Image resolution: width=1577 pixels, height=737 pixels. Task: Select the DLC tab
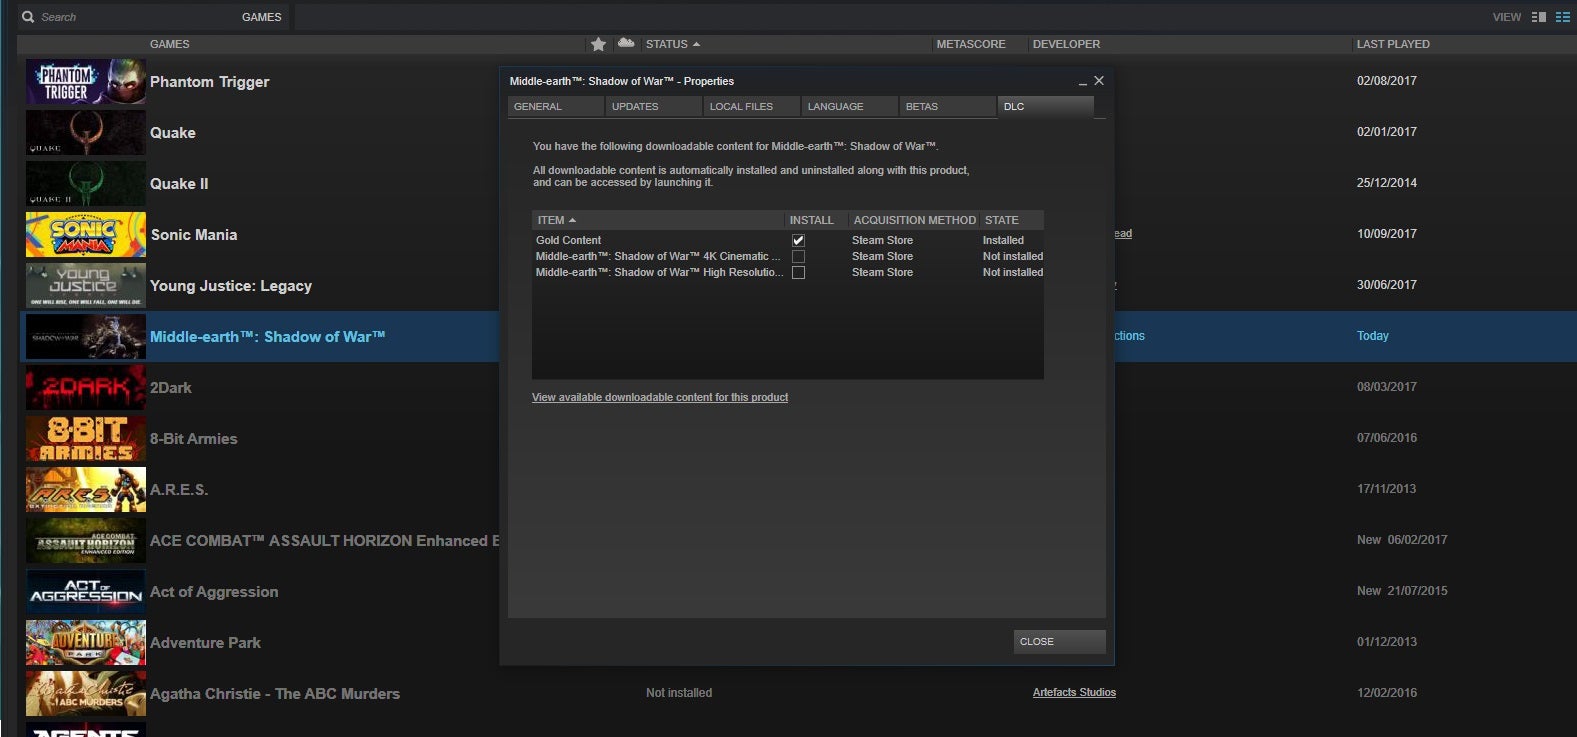point(1045,106)
